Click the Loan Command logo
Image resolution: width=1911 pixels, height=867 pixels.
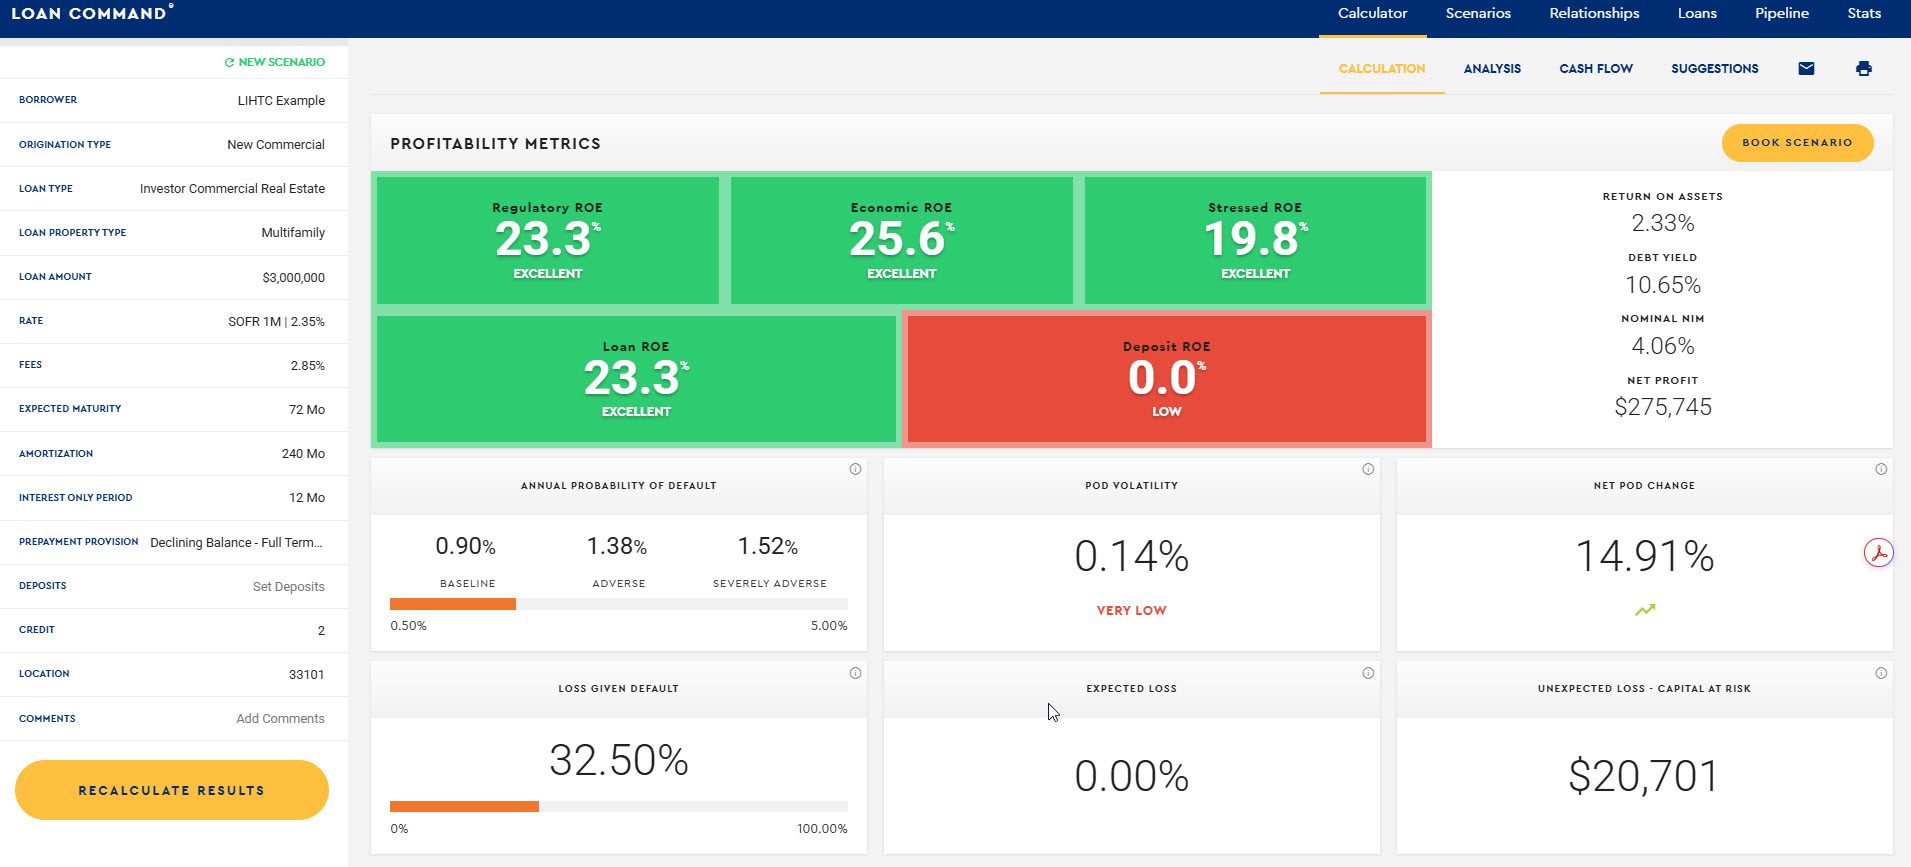coord(92,13)
